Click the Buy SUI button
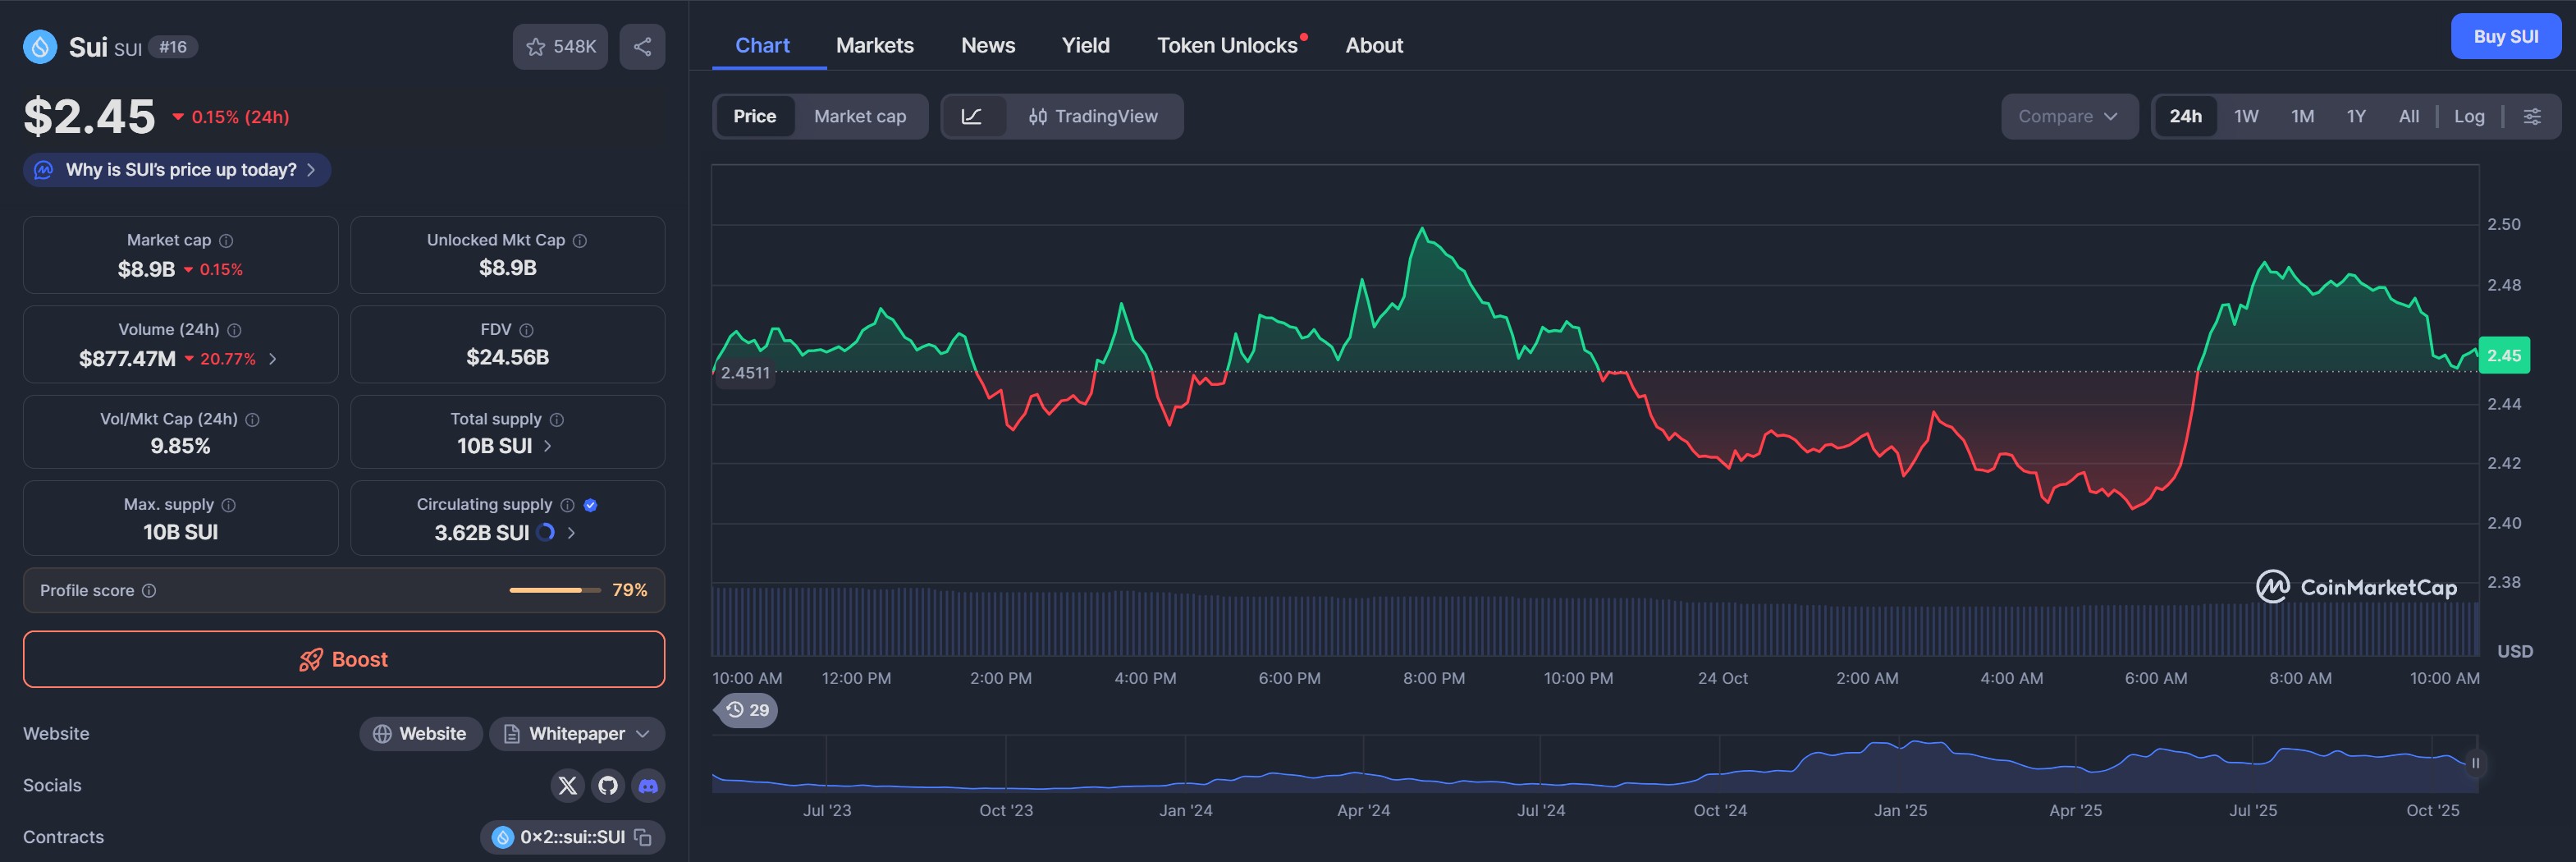This screenshot has height=862, width=2576. pyautogui.click(x=2506, y=36)
